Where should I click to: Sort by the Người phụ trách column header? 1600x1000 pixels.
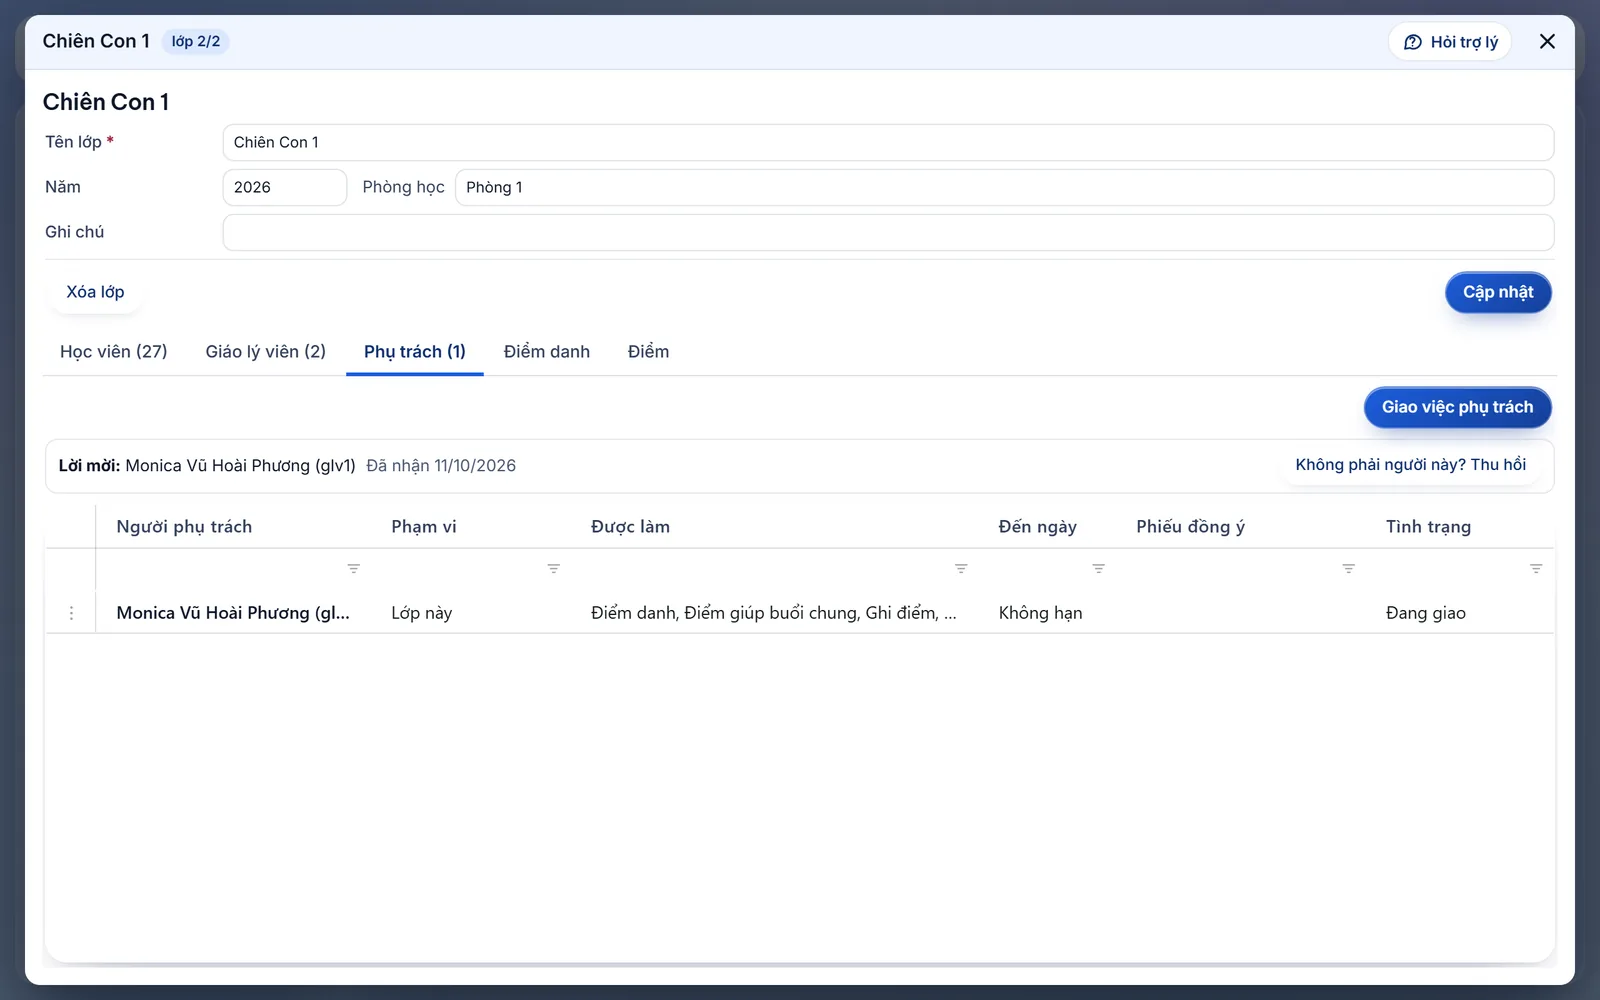pyautogui.click(x=184, y=527)
